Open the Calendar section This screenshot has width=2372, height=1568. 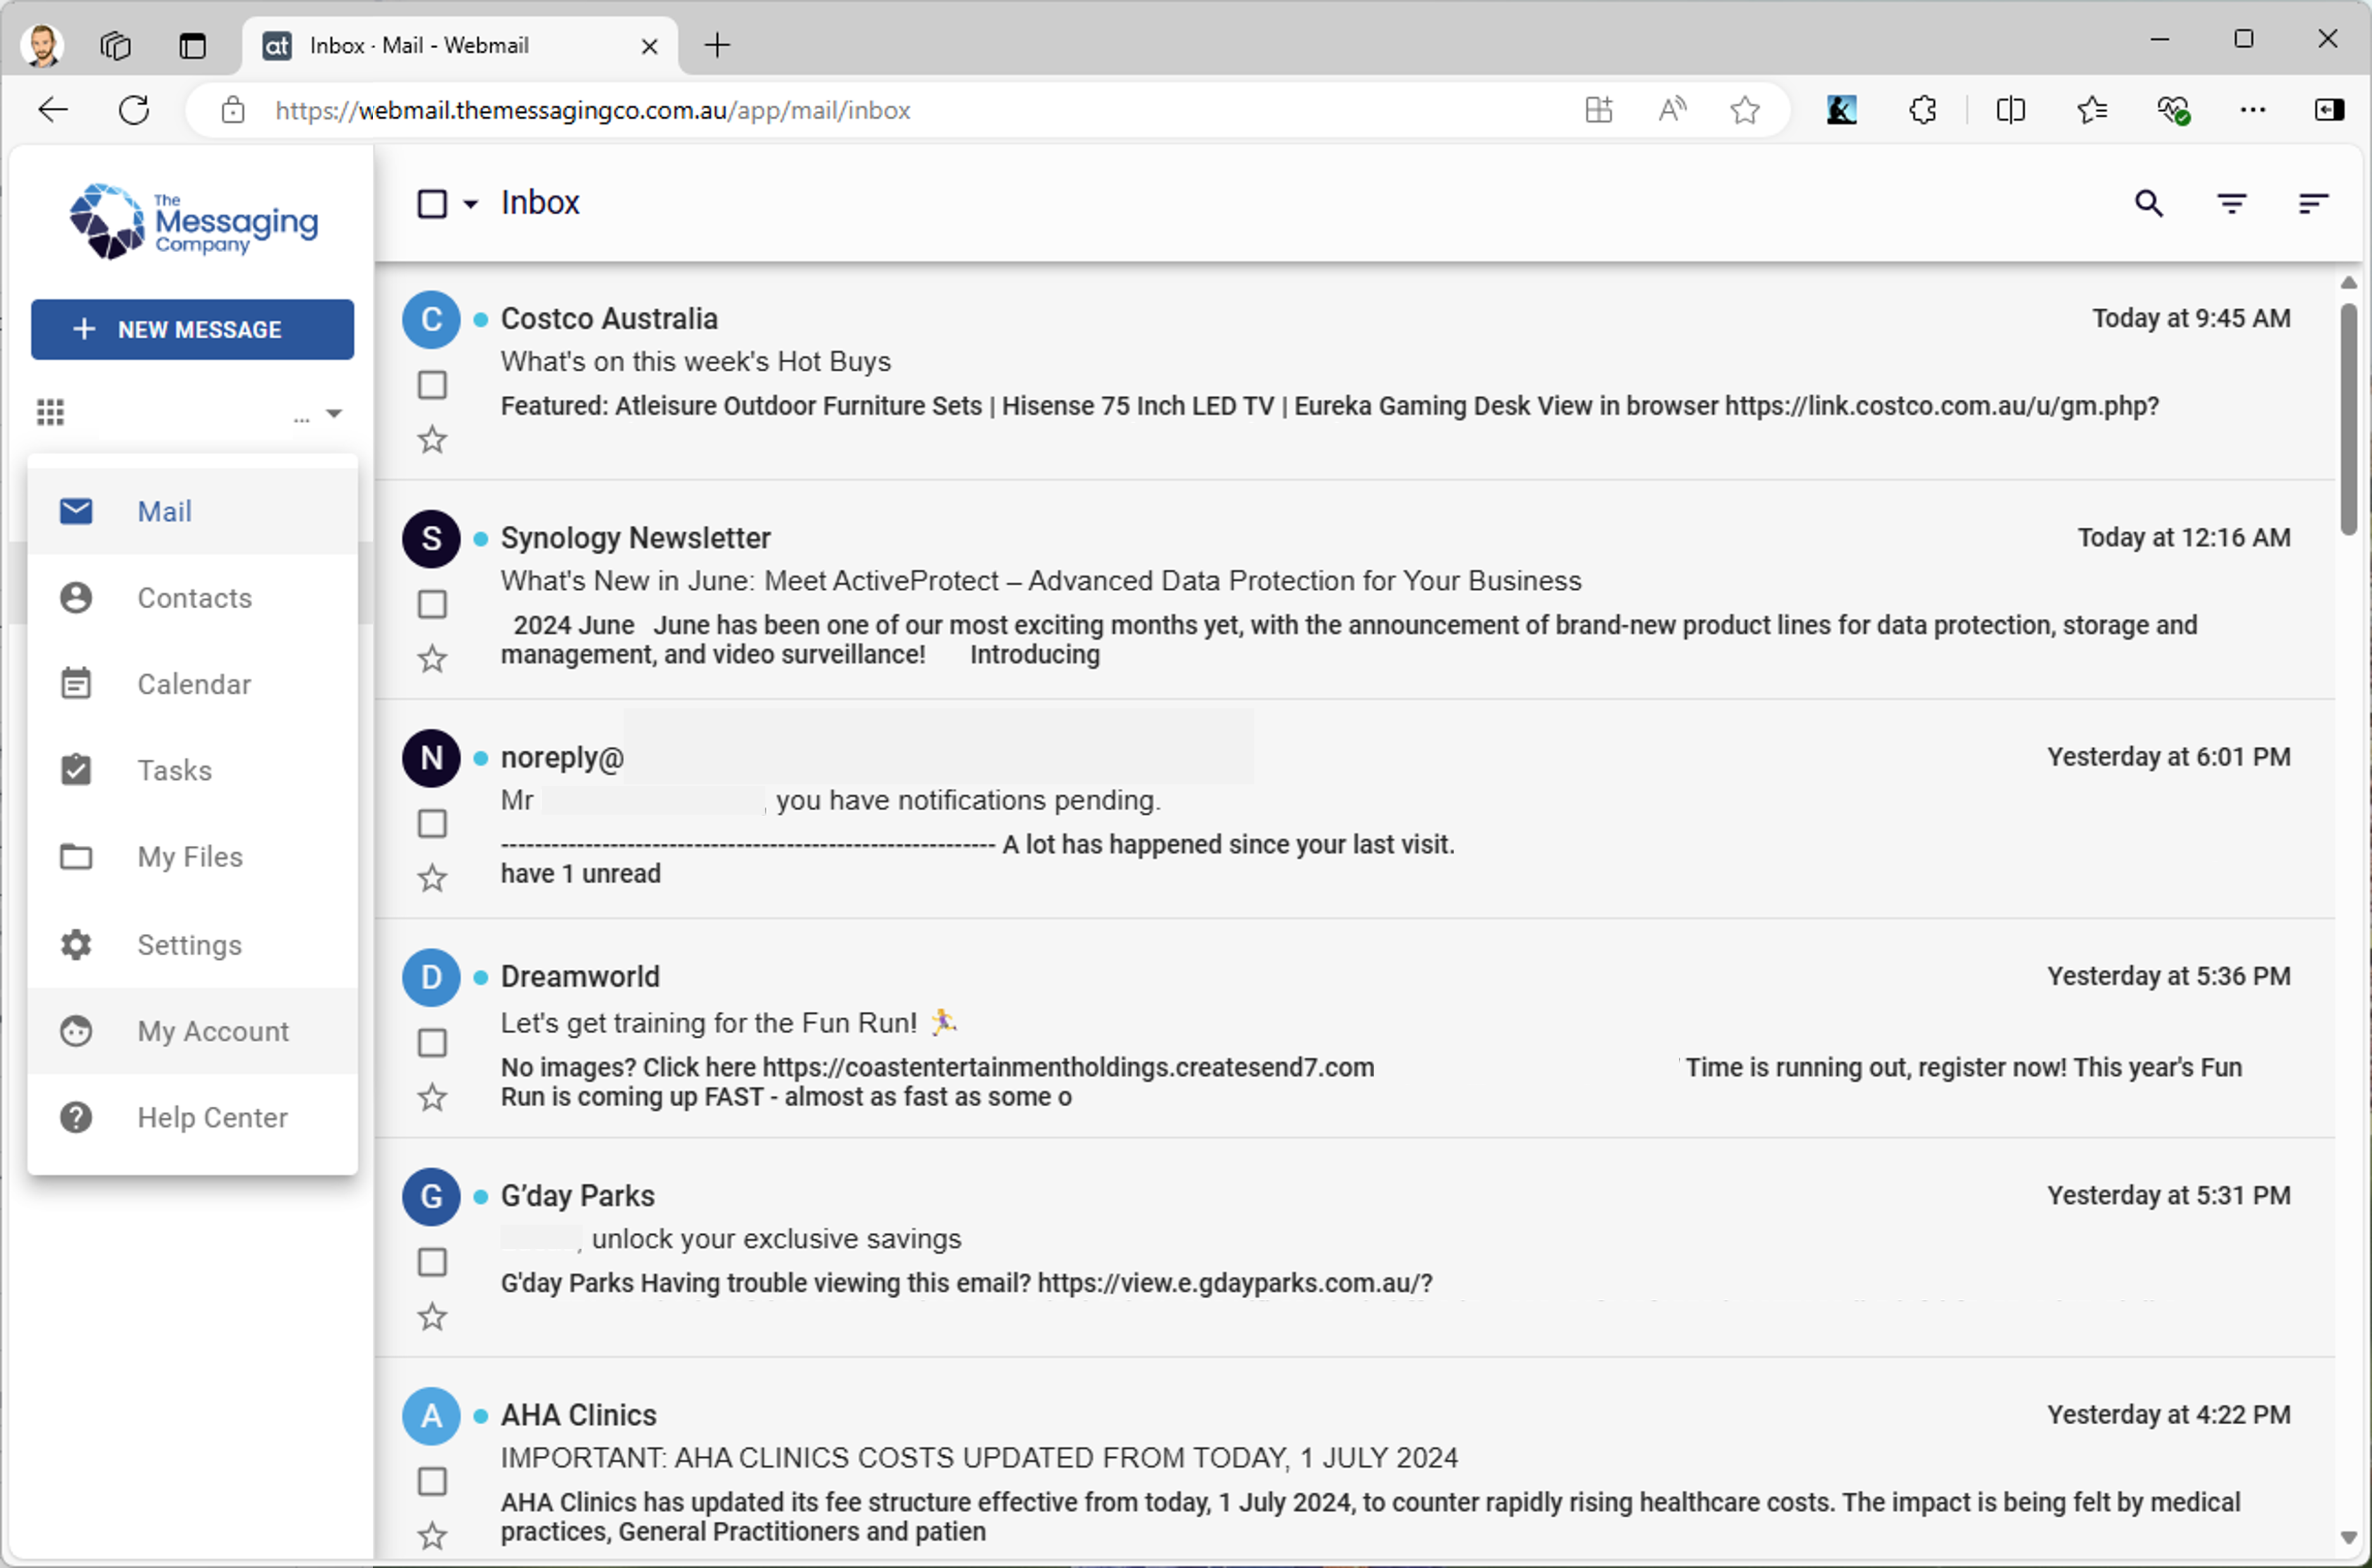194,684
